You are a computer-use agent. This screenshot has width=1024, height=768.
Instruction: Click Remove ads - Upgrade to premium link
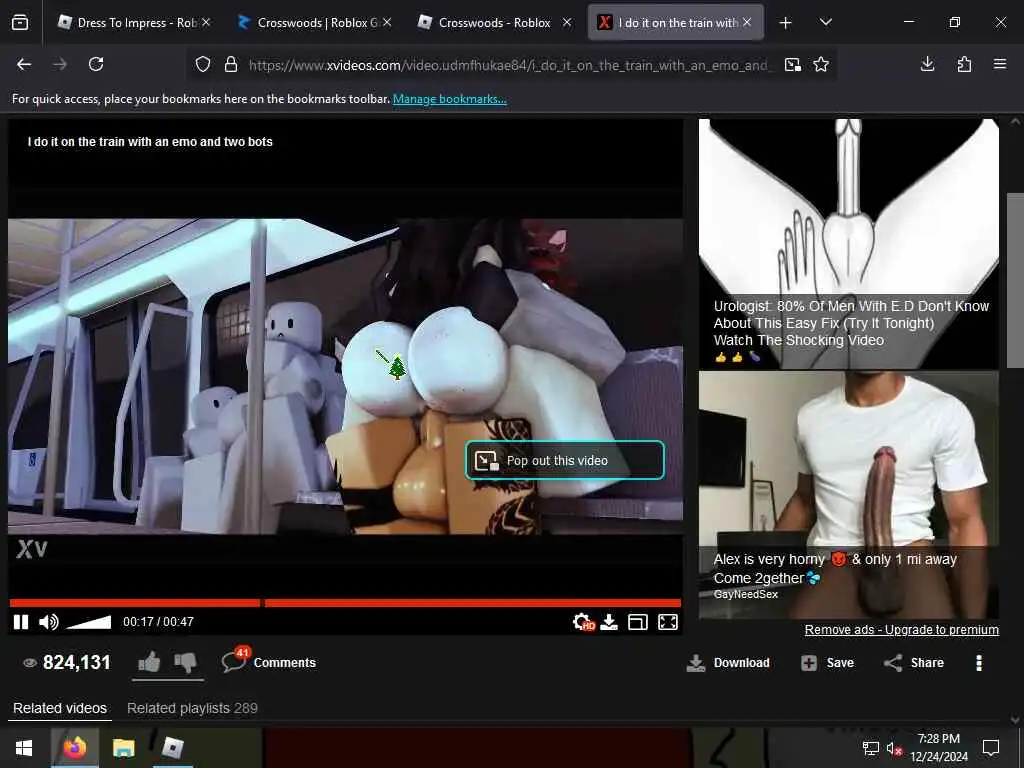point(901,630)
